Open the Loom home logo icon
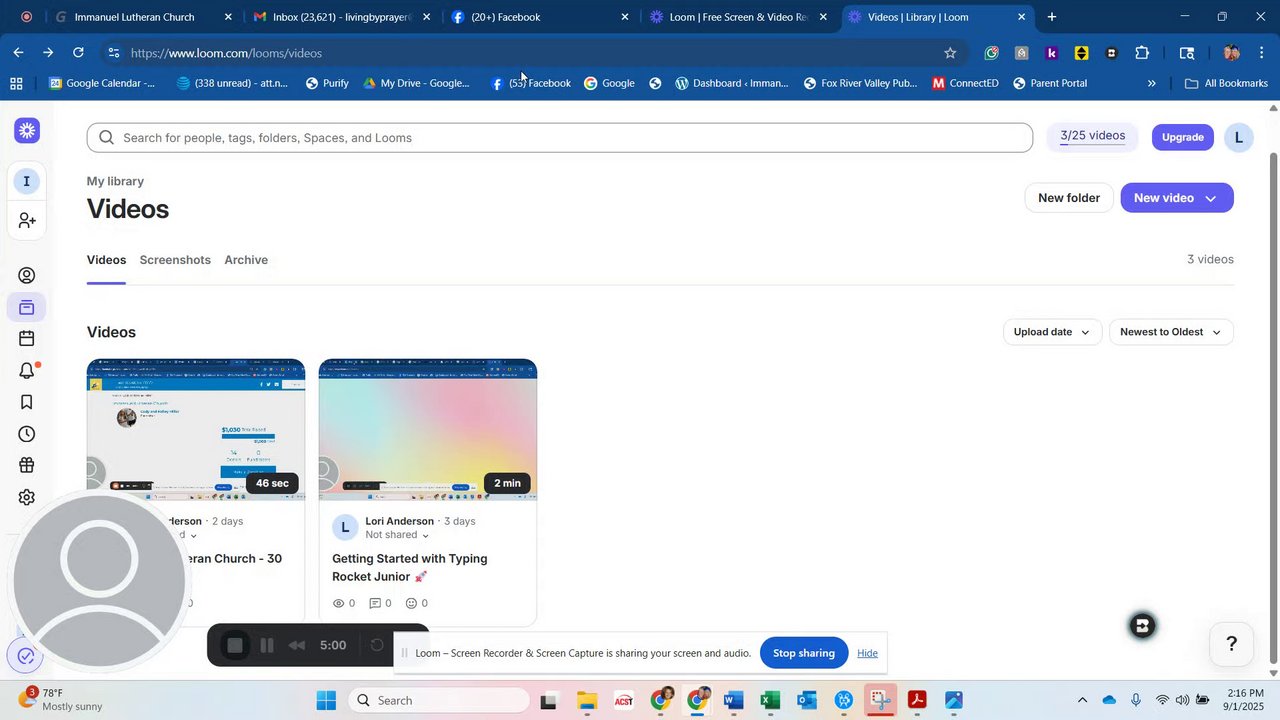Image resolution: width=1280 pixels, height=720 pixels. [x=27, y=130]
